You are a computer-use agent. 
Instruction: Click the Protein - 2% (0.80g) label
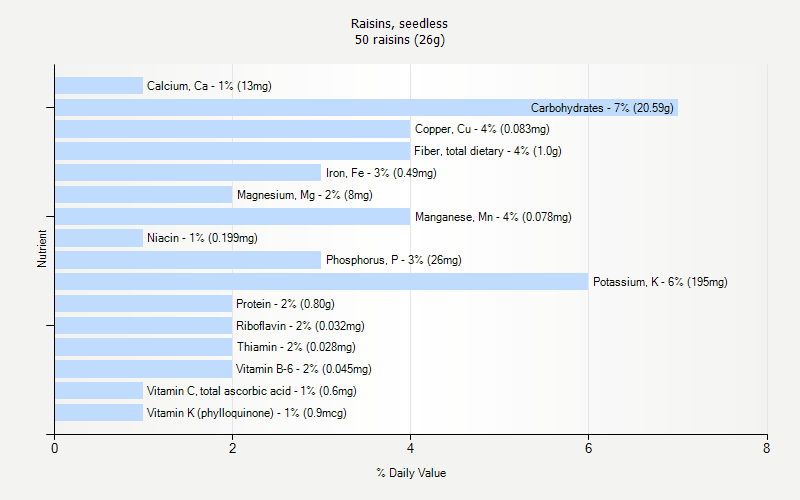pos(285,304)
